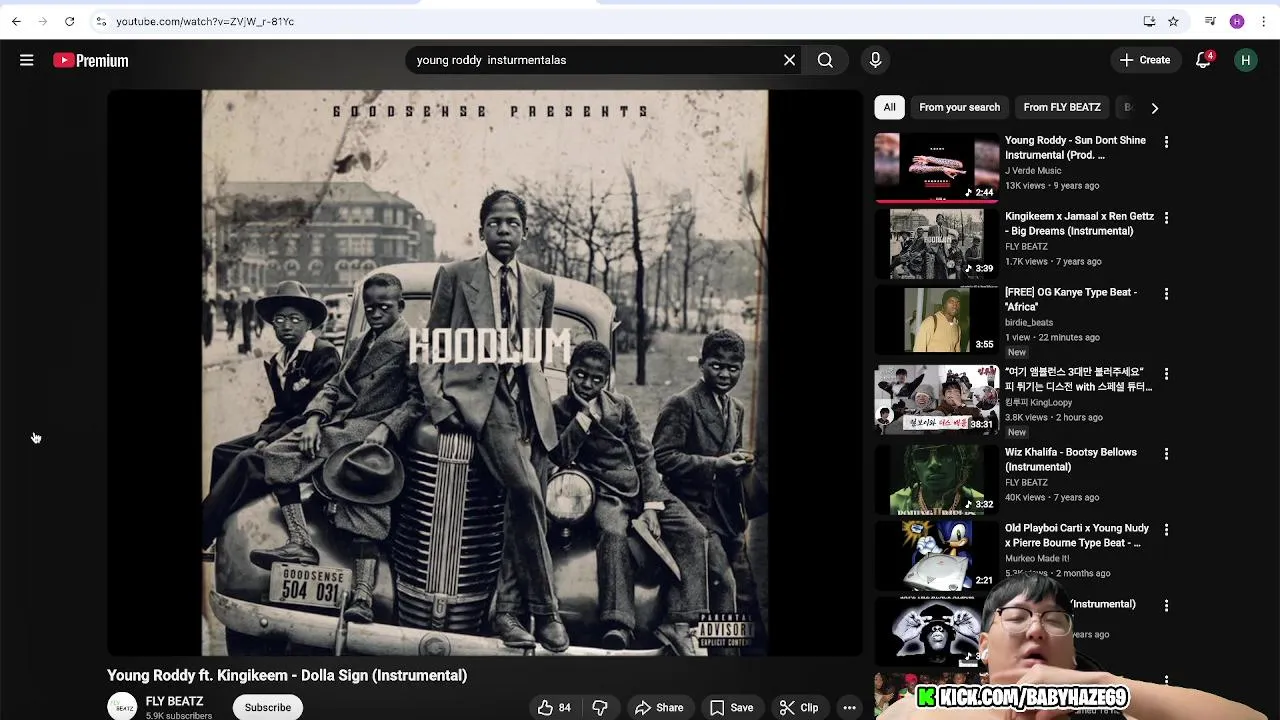Start voice search with microphone icon

[x=875, y=60]
